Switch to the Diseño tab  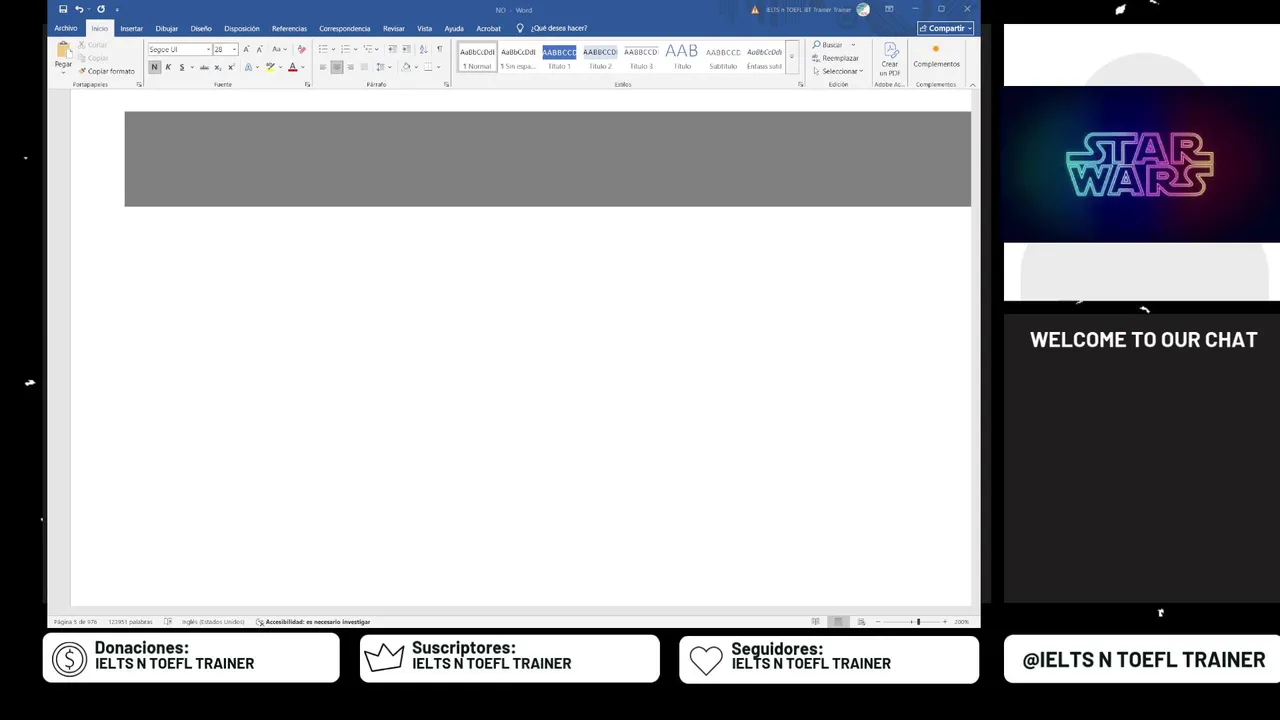point(201,28)
